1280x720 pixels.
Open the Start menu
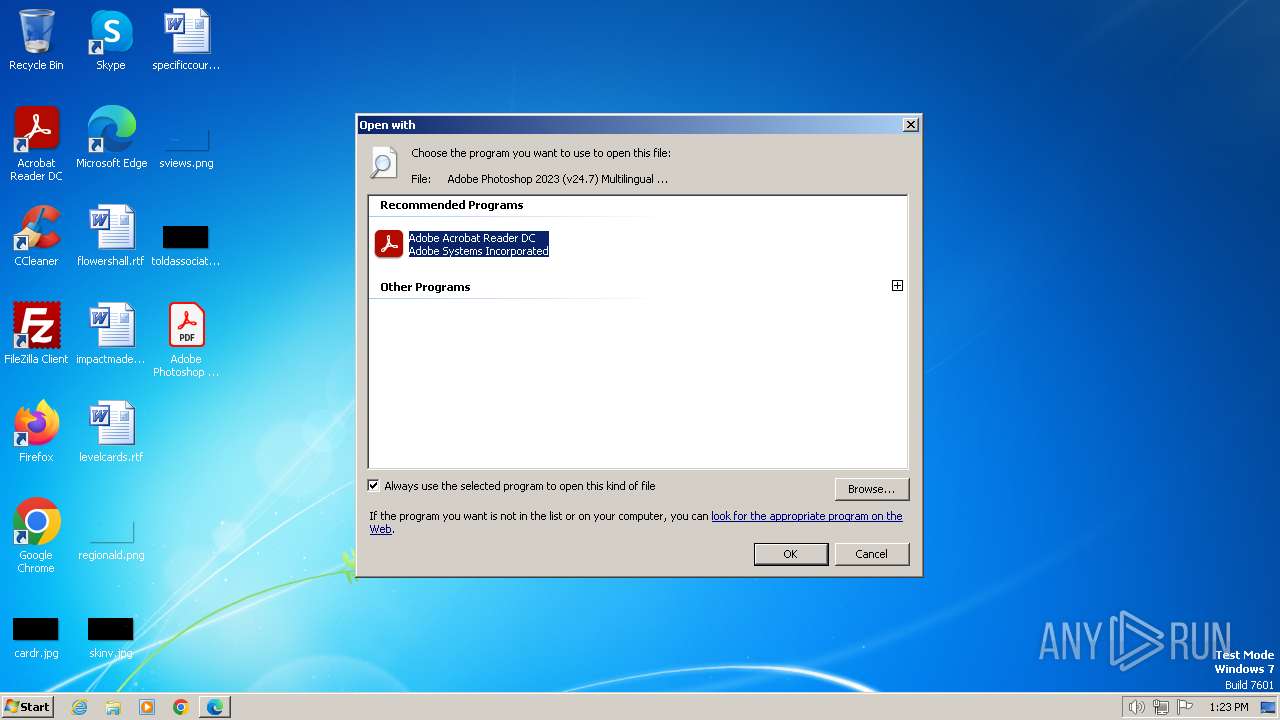tap(27, 707)
